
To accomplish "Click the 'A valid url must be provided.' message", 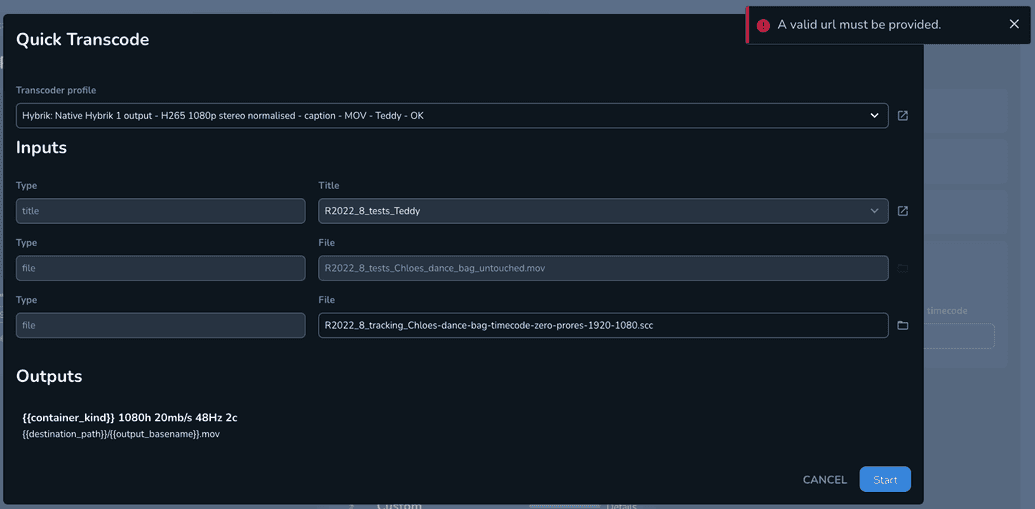I will click(859, 25).
